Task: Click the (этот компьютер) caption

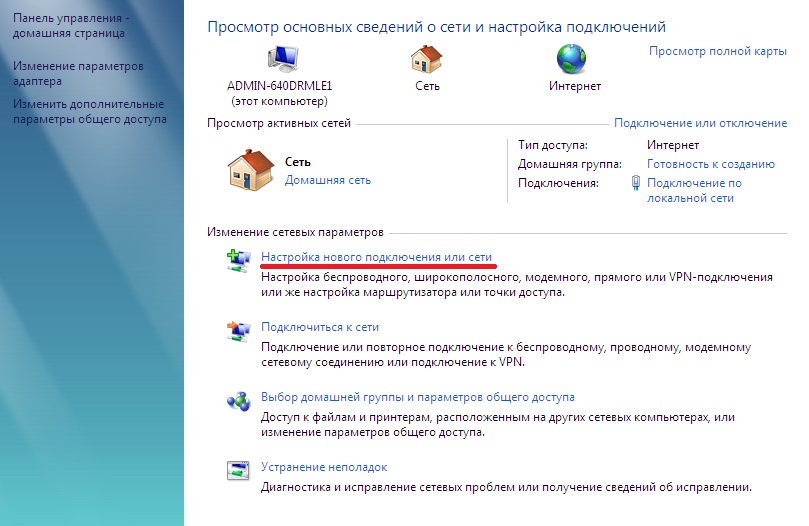Action: tap(280, 101)
